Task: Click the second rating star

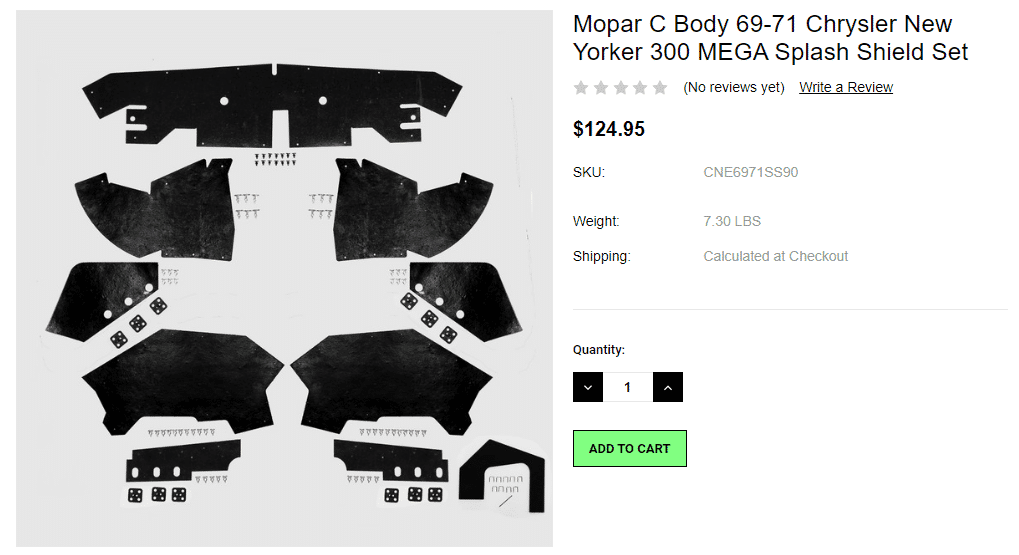Action: tap(601, 88)
